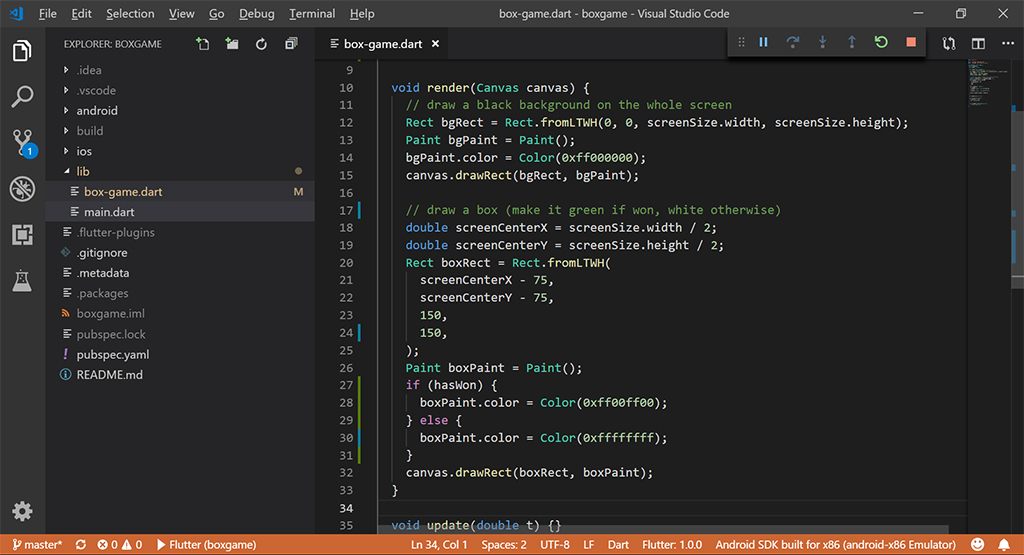Restart the debug session
1024x555 pixels.
tap(880, 43)
